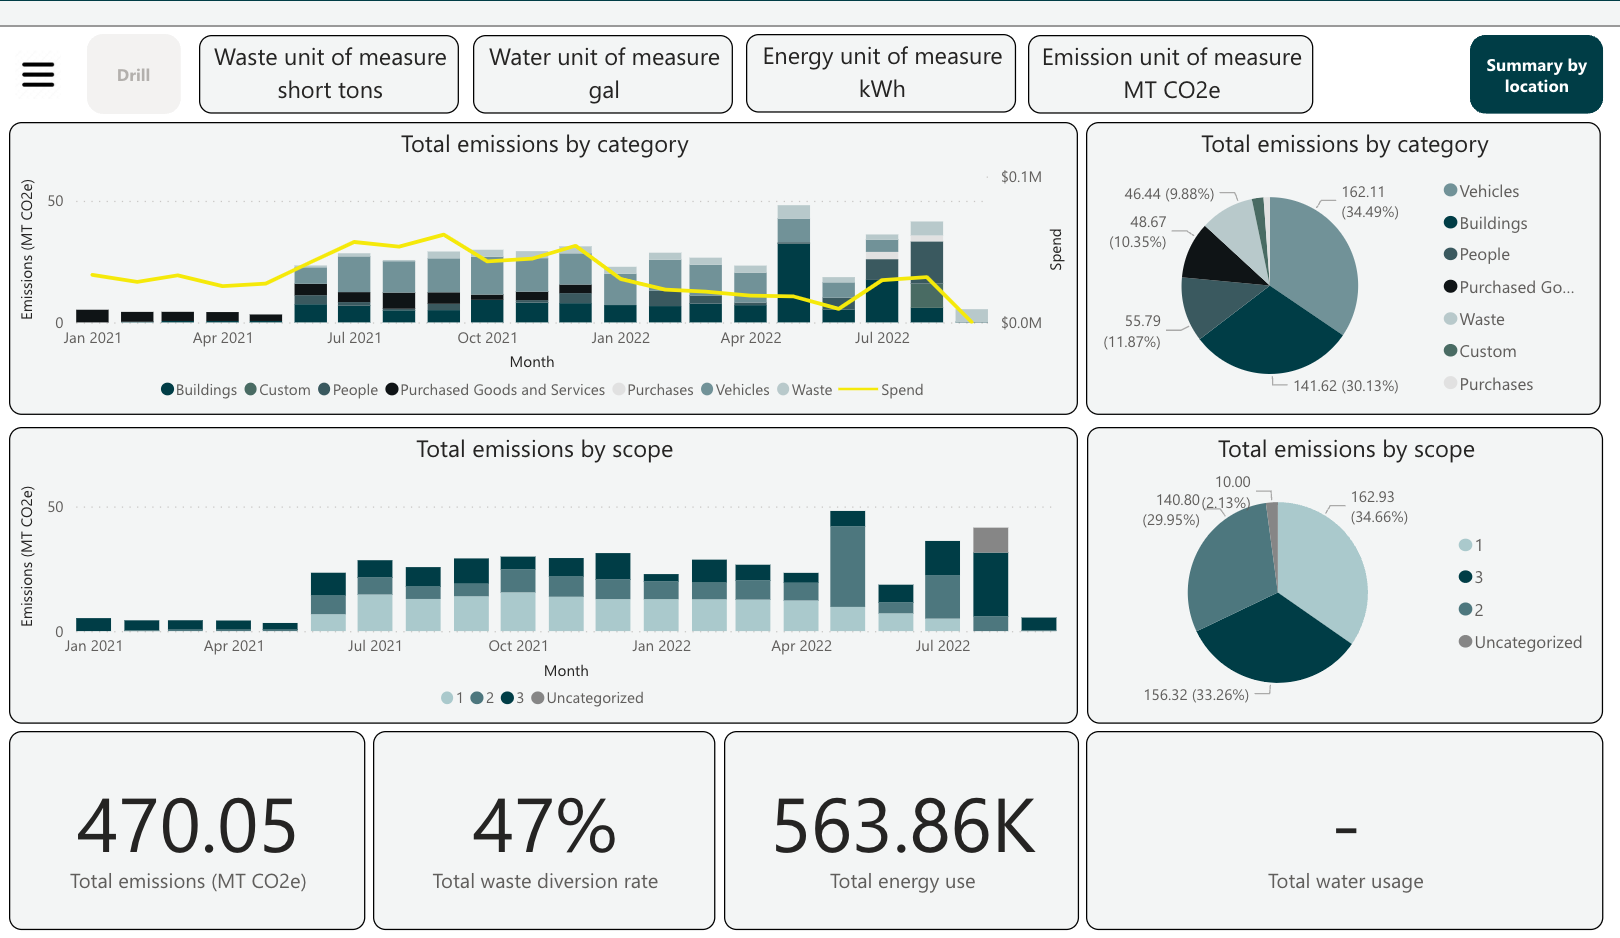This screenshot has width=1620, height=938.
Task: Click the Total waste diversion rate 47% card
Action: pos(543,830)
